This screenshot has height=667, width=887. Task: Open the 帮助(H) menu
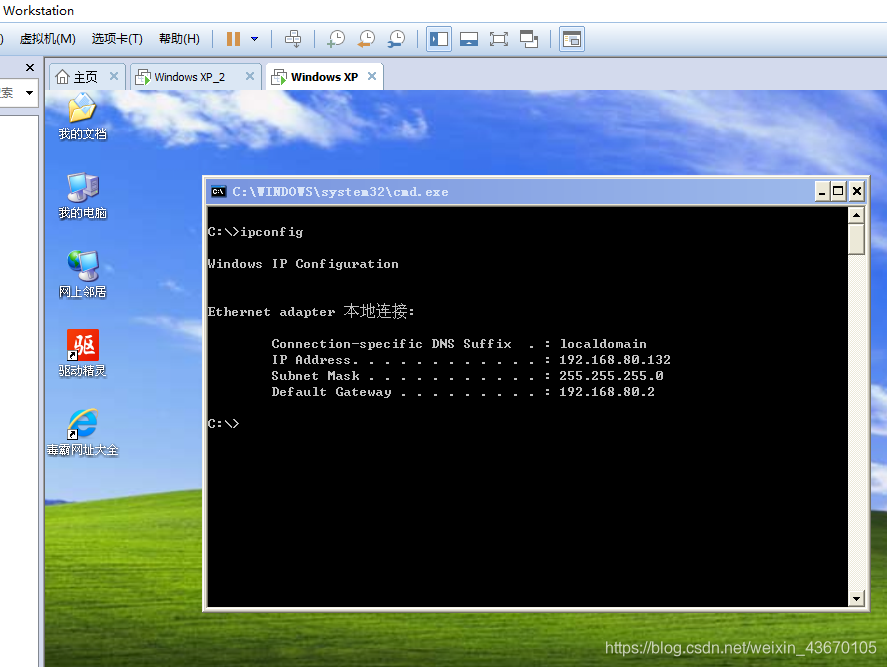(179, 39)
